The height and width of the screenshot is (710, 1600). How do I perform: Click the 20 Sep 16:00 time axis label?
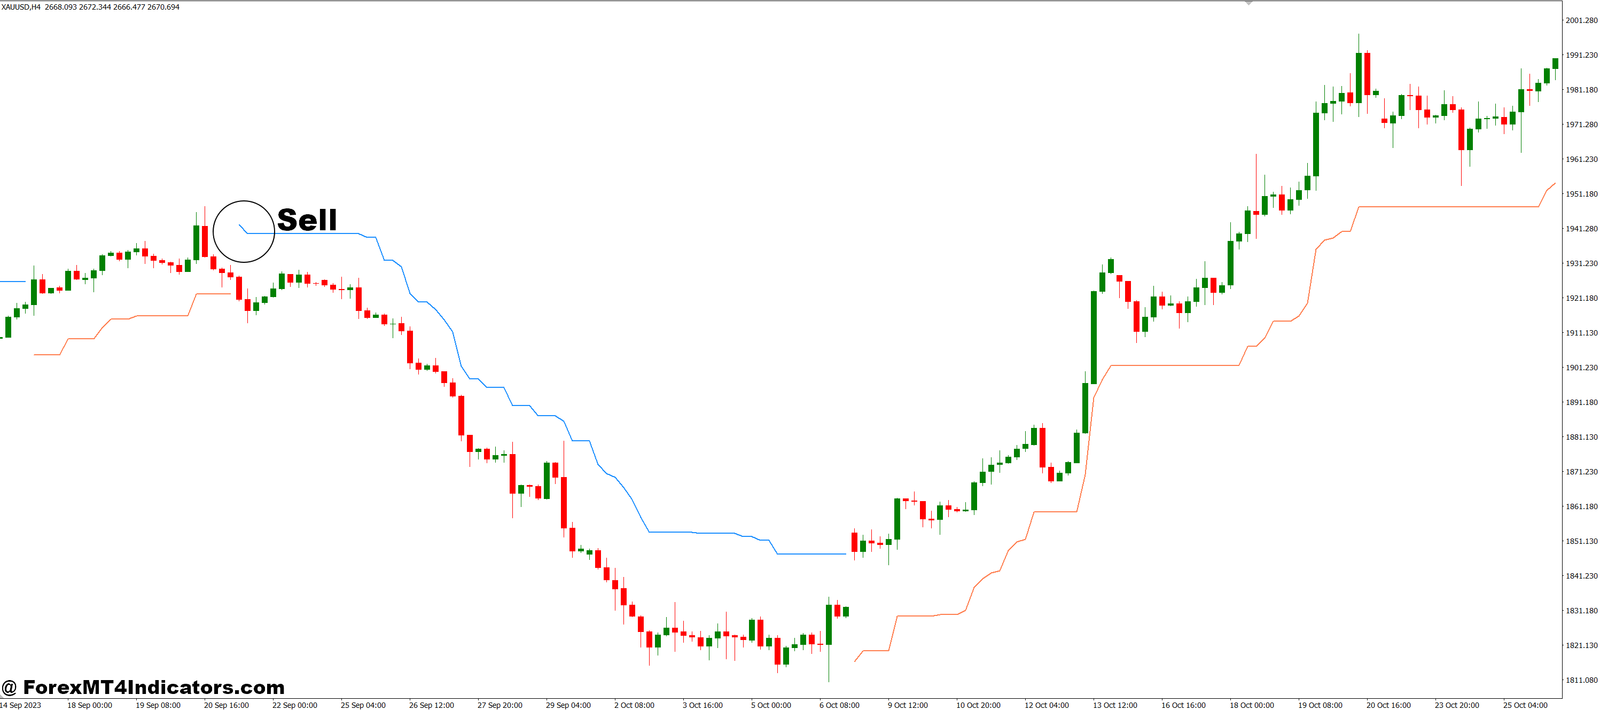[226, 705]
